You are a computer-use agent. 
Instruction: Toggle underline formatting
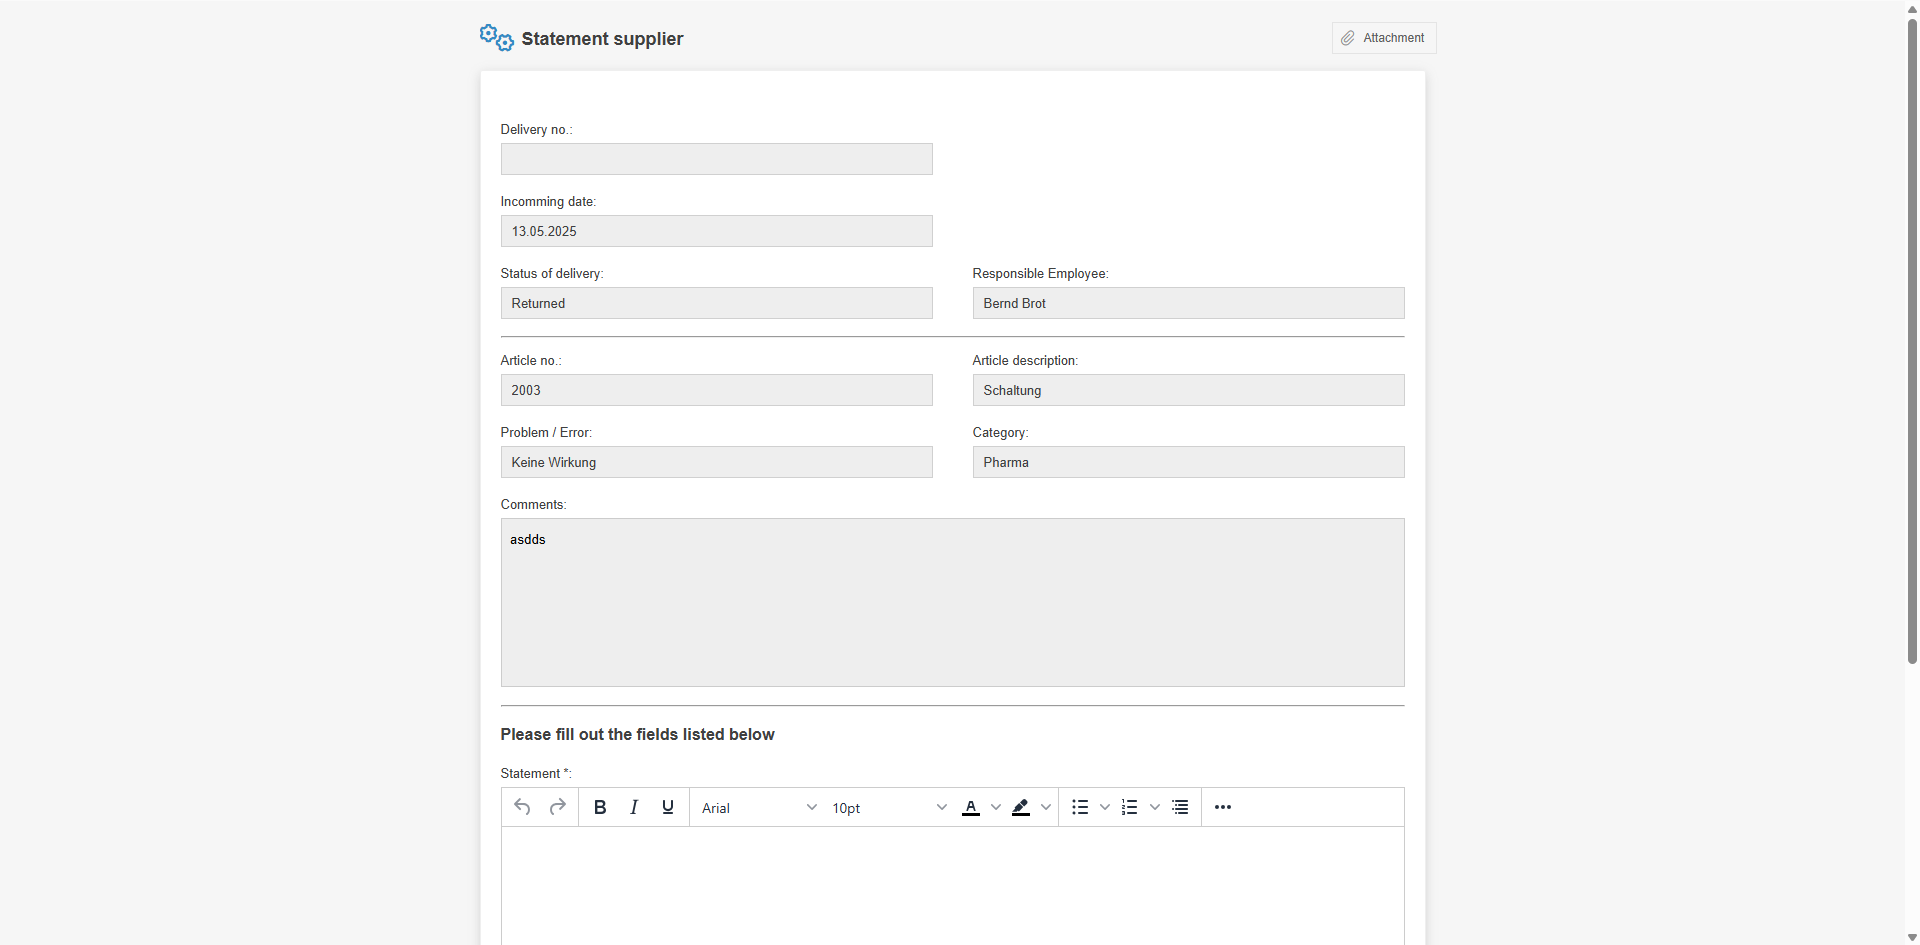pyautogui.click(x=668, y=807)
